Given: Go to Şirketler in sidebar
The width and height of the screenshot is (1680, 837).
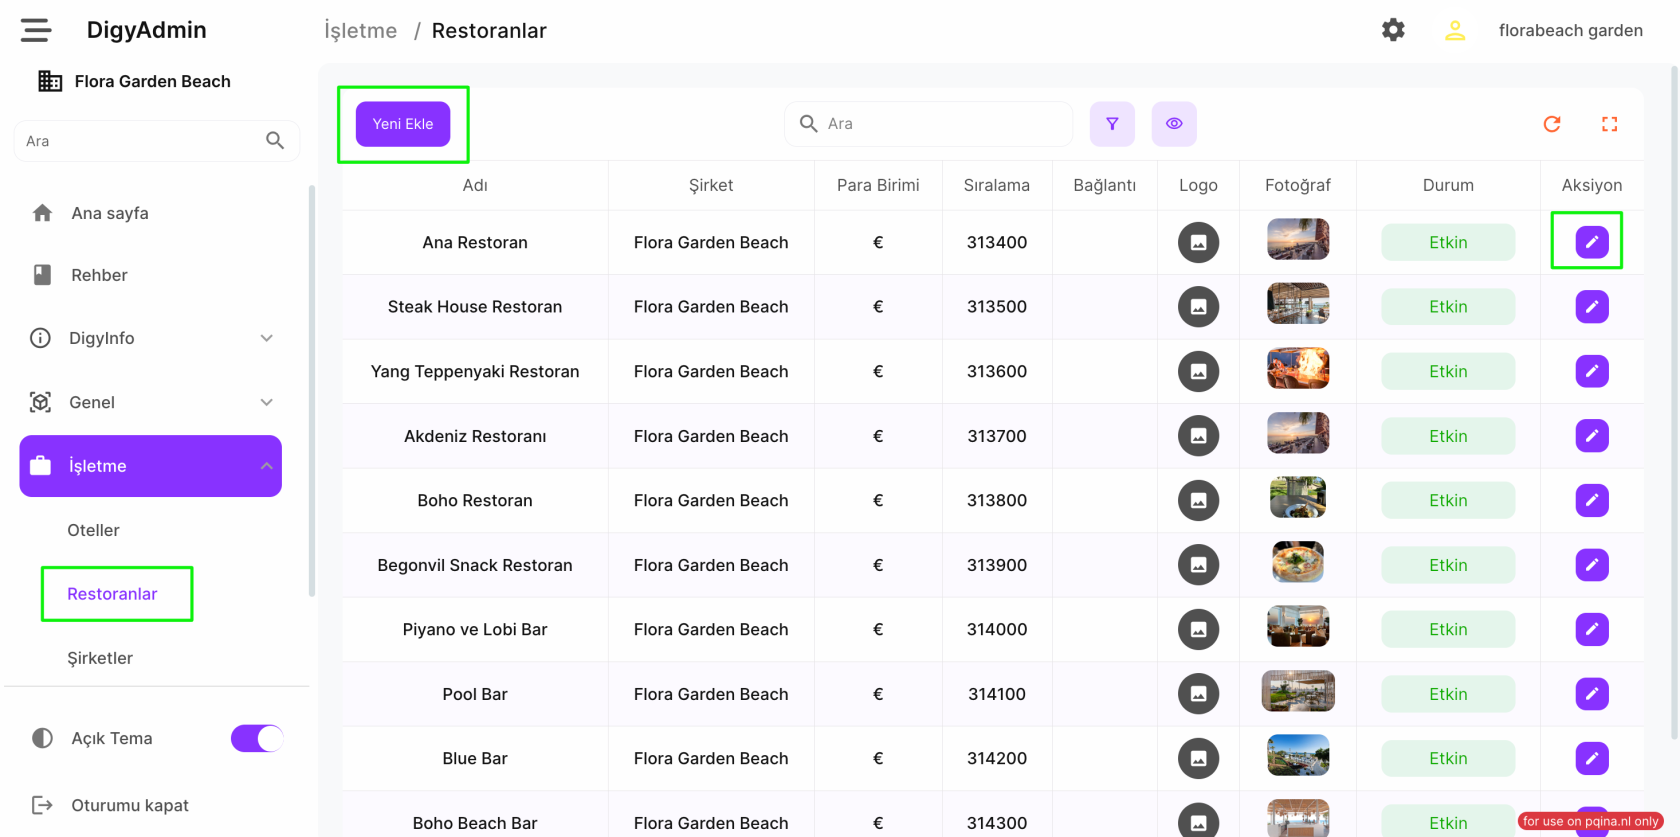Looking at the screenshot, I should pyautogui.click(x=100, y=658).
